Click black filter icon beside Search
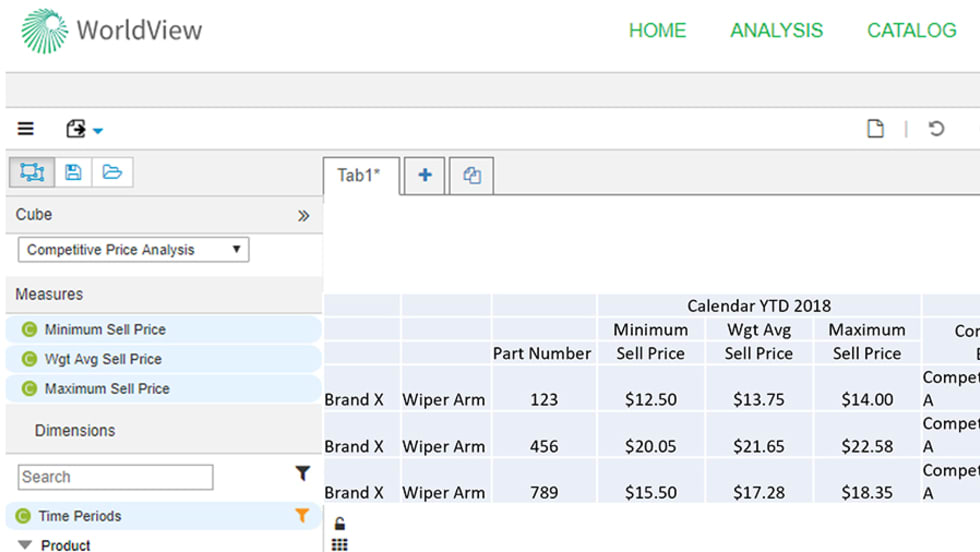The image size is (980, 552). point(302,474)
